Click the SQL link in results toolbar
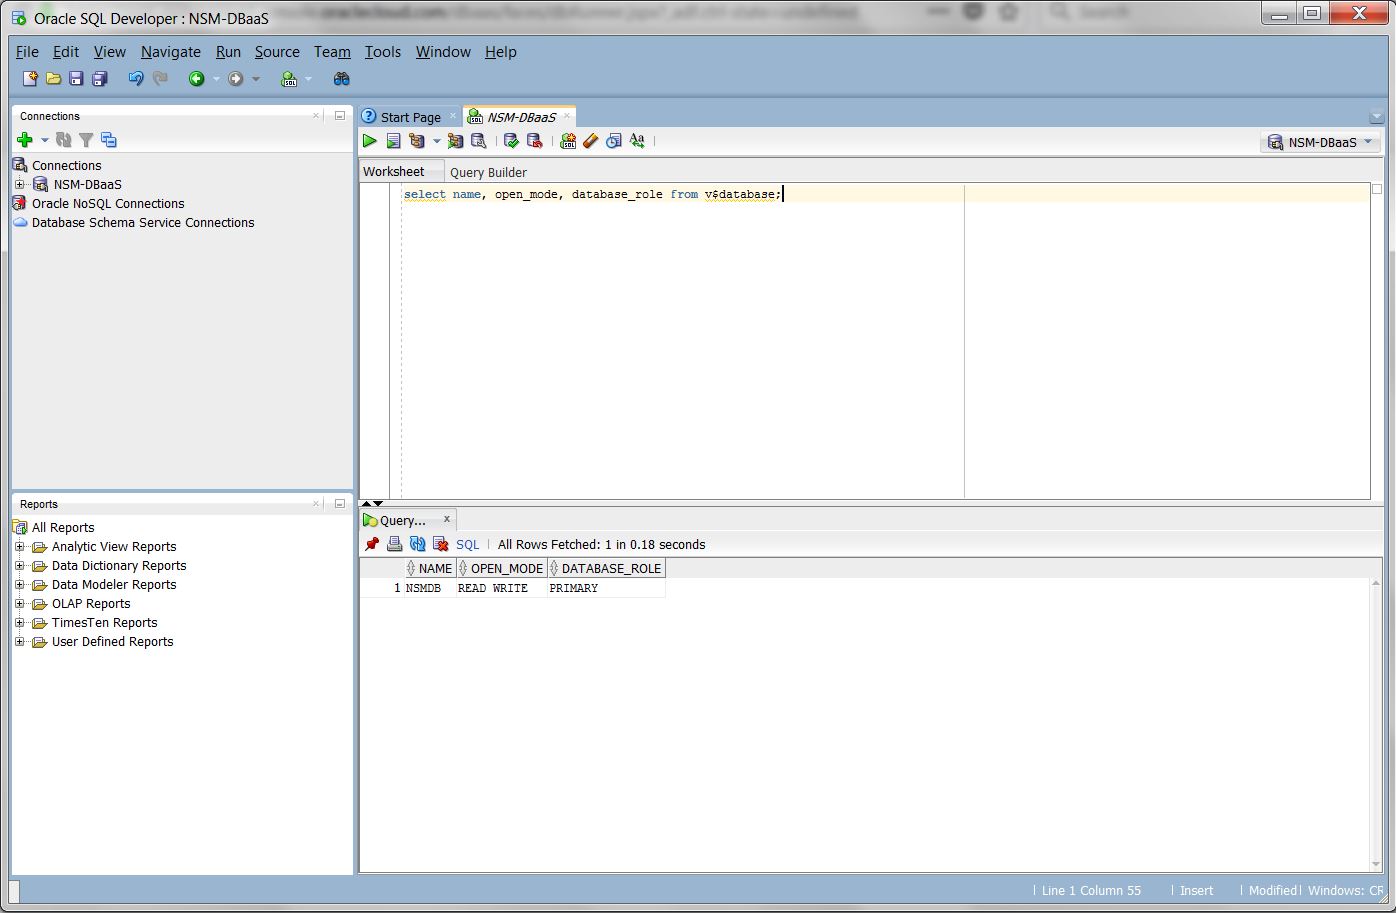Image resolution: width=1396 pixels, height=913 pixels. click(x=466, y=544)
